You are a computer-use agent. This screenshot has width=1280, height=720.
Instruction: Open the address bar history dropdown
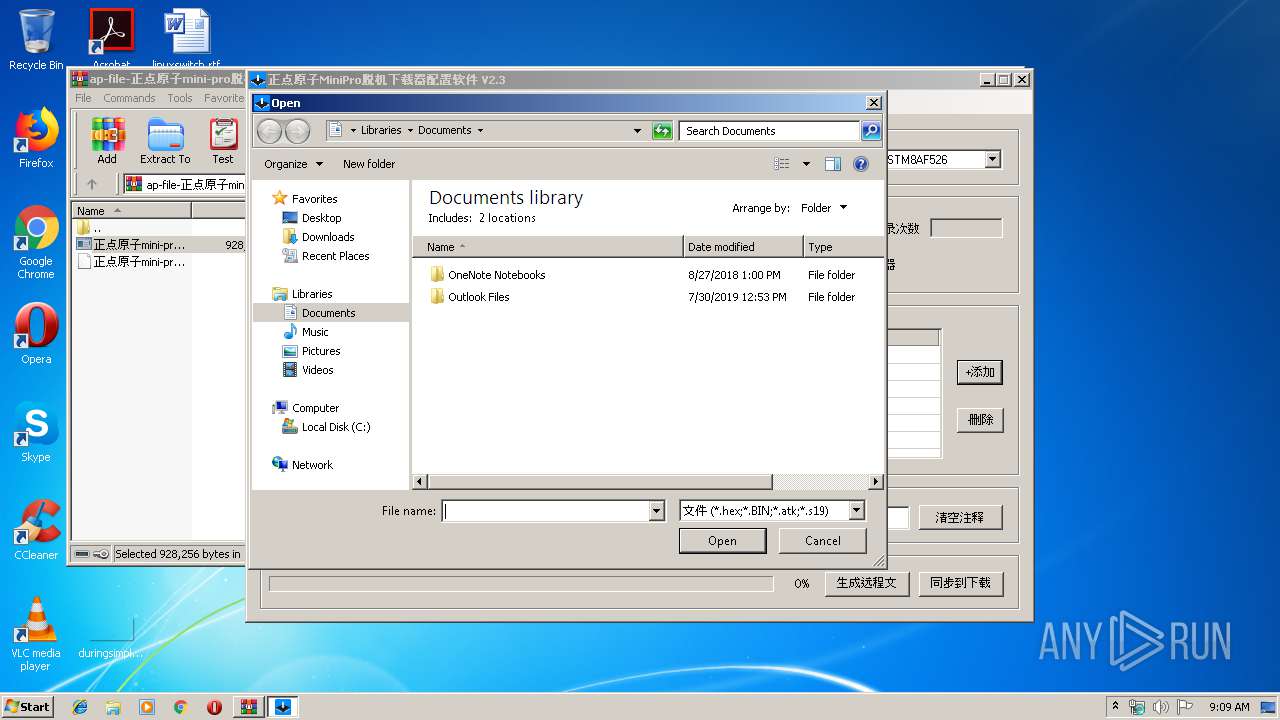[x=638, y=131]
